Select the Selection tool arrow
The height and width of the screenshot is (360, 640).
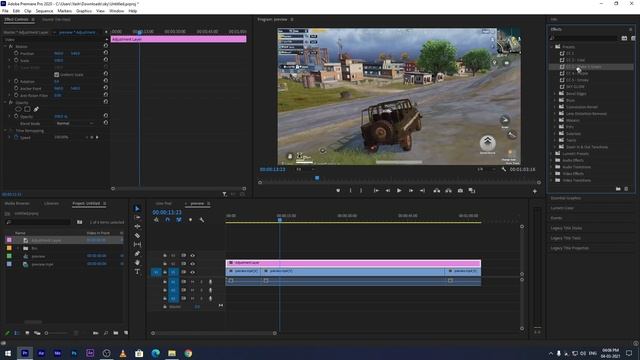click(x=137, y=209)
